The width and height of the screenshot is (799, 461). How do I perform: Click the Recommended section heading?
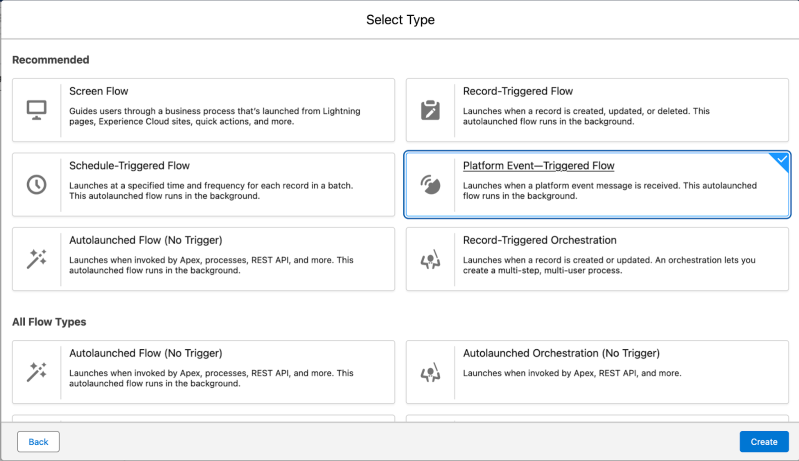[x=50, y=60]
